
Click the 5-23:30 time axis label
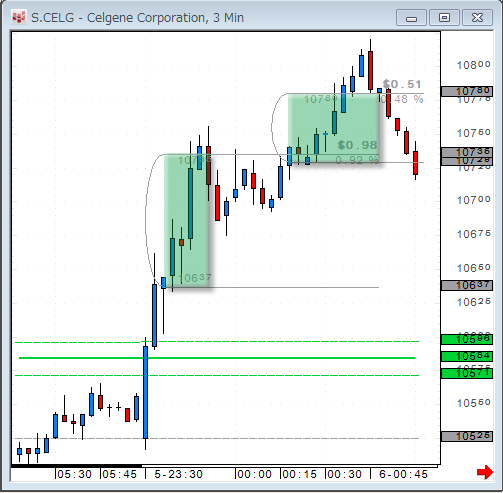pyautogui.click(x=178, y=474)
